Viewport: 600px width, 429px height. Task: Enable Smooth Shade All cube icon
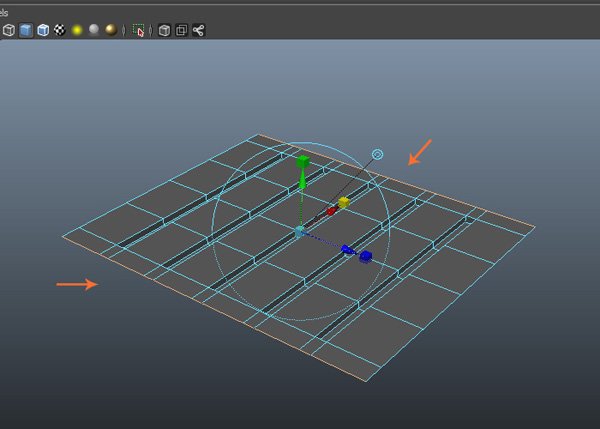coord(26,30)
